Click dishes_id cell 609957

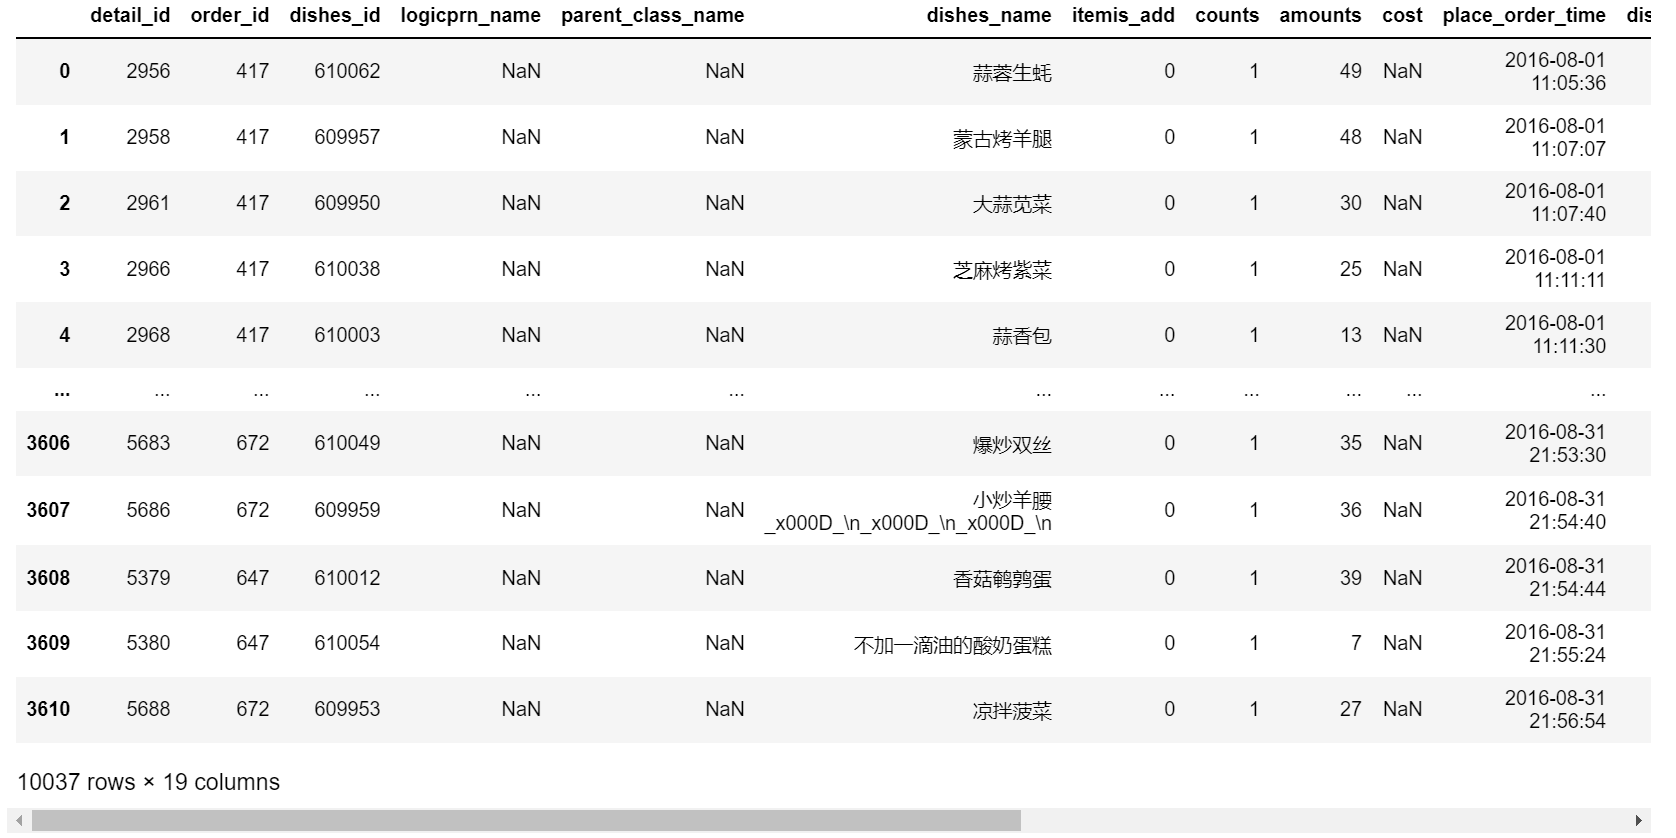[x=347, y=137]
